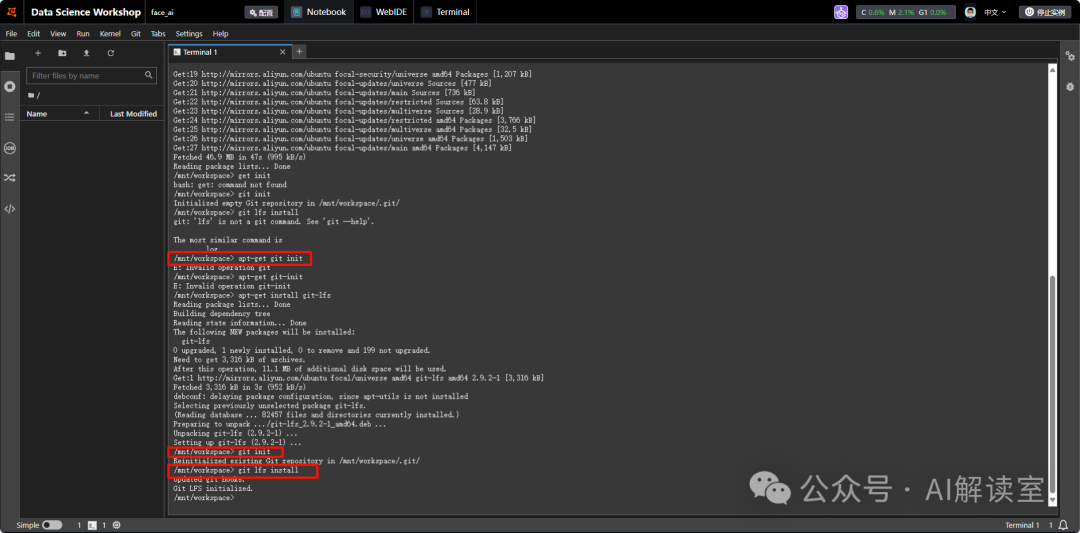The image size is (1080, 533).
Task: Toggle the Simple mode switch
Action: click(x=51, y=525)
